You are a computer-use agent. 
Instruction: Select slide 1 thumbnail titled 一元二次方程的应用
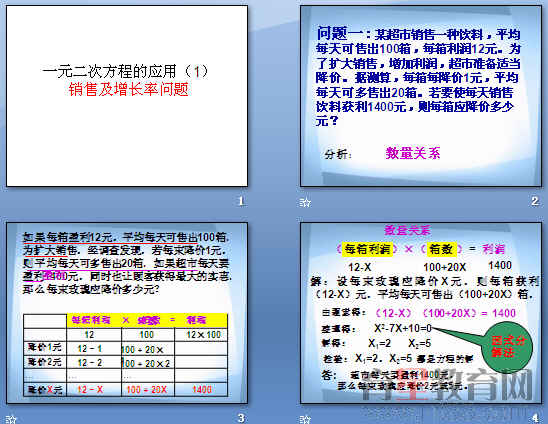tap(127, 96)
